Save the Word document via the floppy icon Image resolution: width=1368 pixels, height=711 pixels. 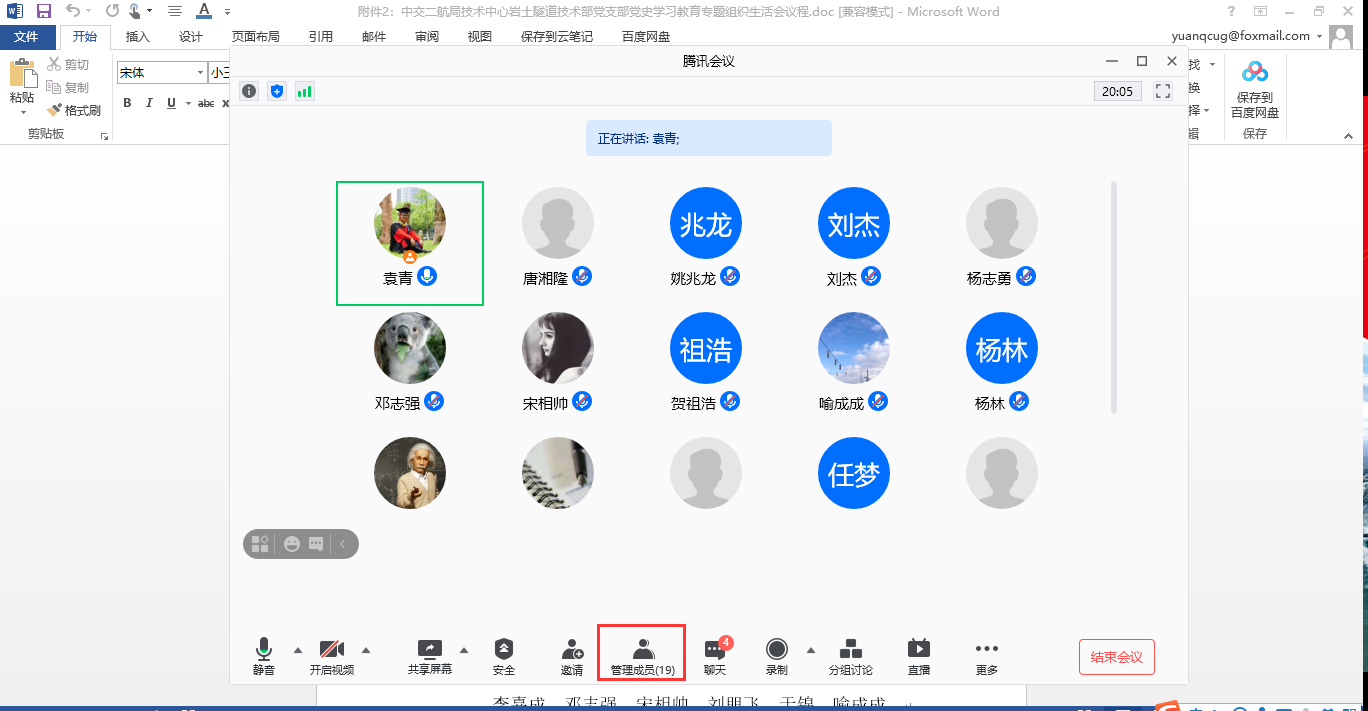43,11
